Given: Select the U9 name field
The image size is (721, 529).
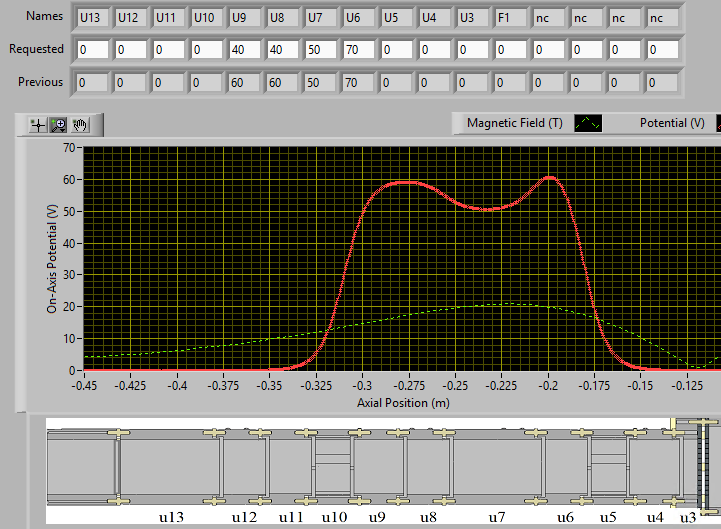Looking at the screenshot, I should [245, 18].
